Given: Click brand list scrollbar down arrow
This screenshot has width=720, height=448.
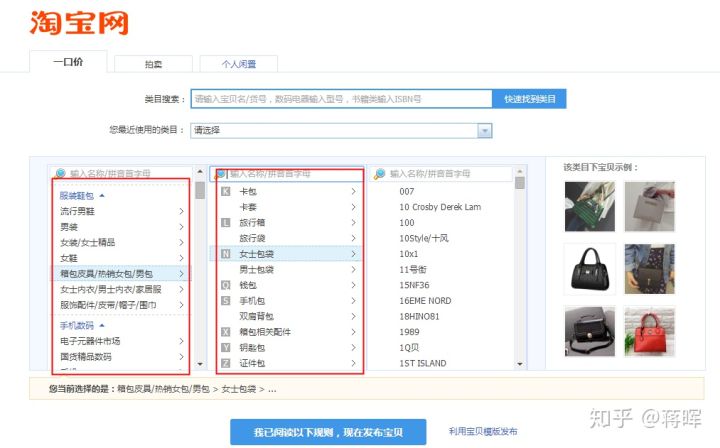Looking at the screenshot, I should (520, 364).
